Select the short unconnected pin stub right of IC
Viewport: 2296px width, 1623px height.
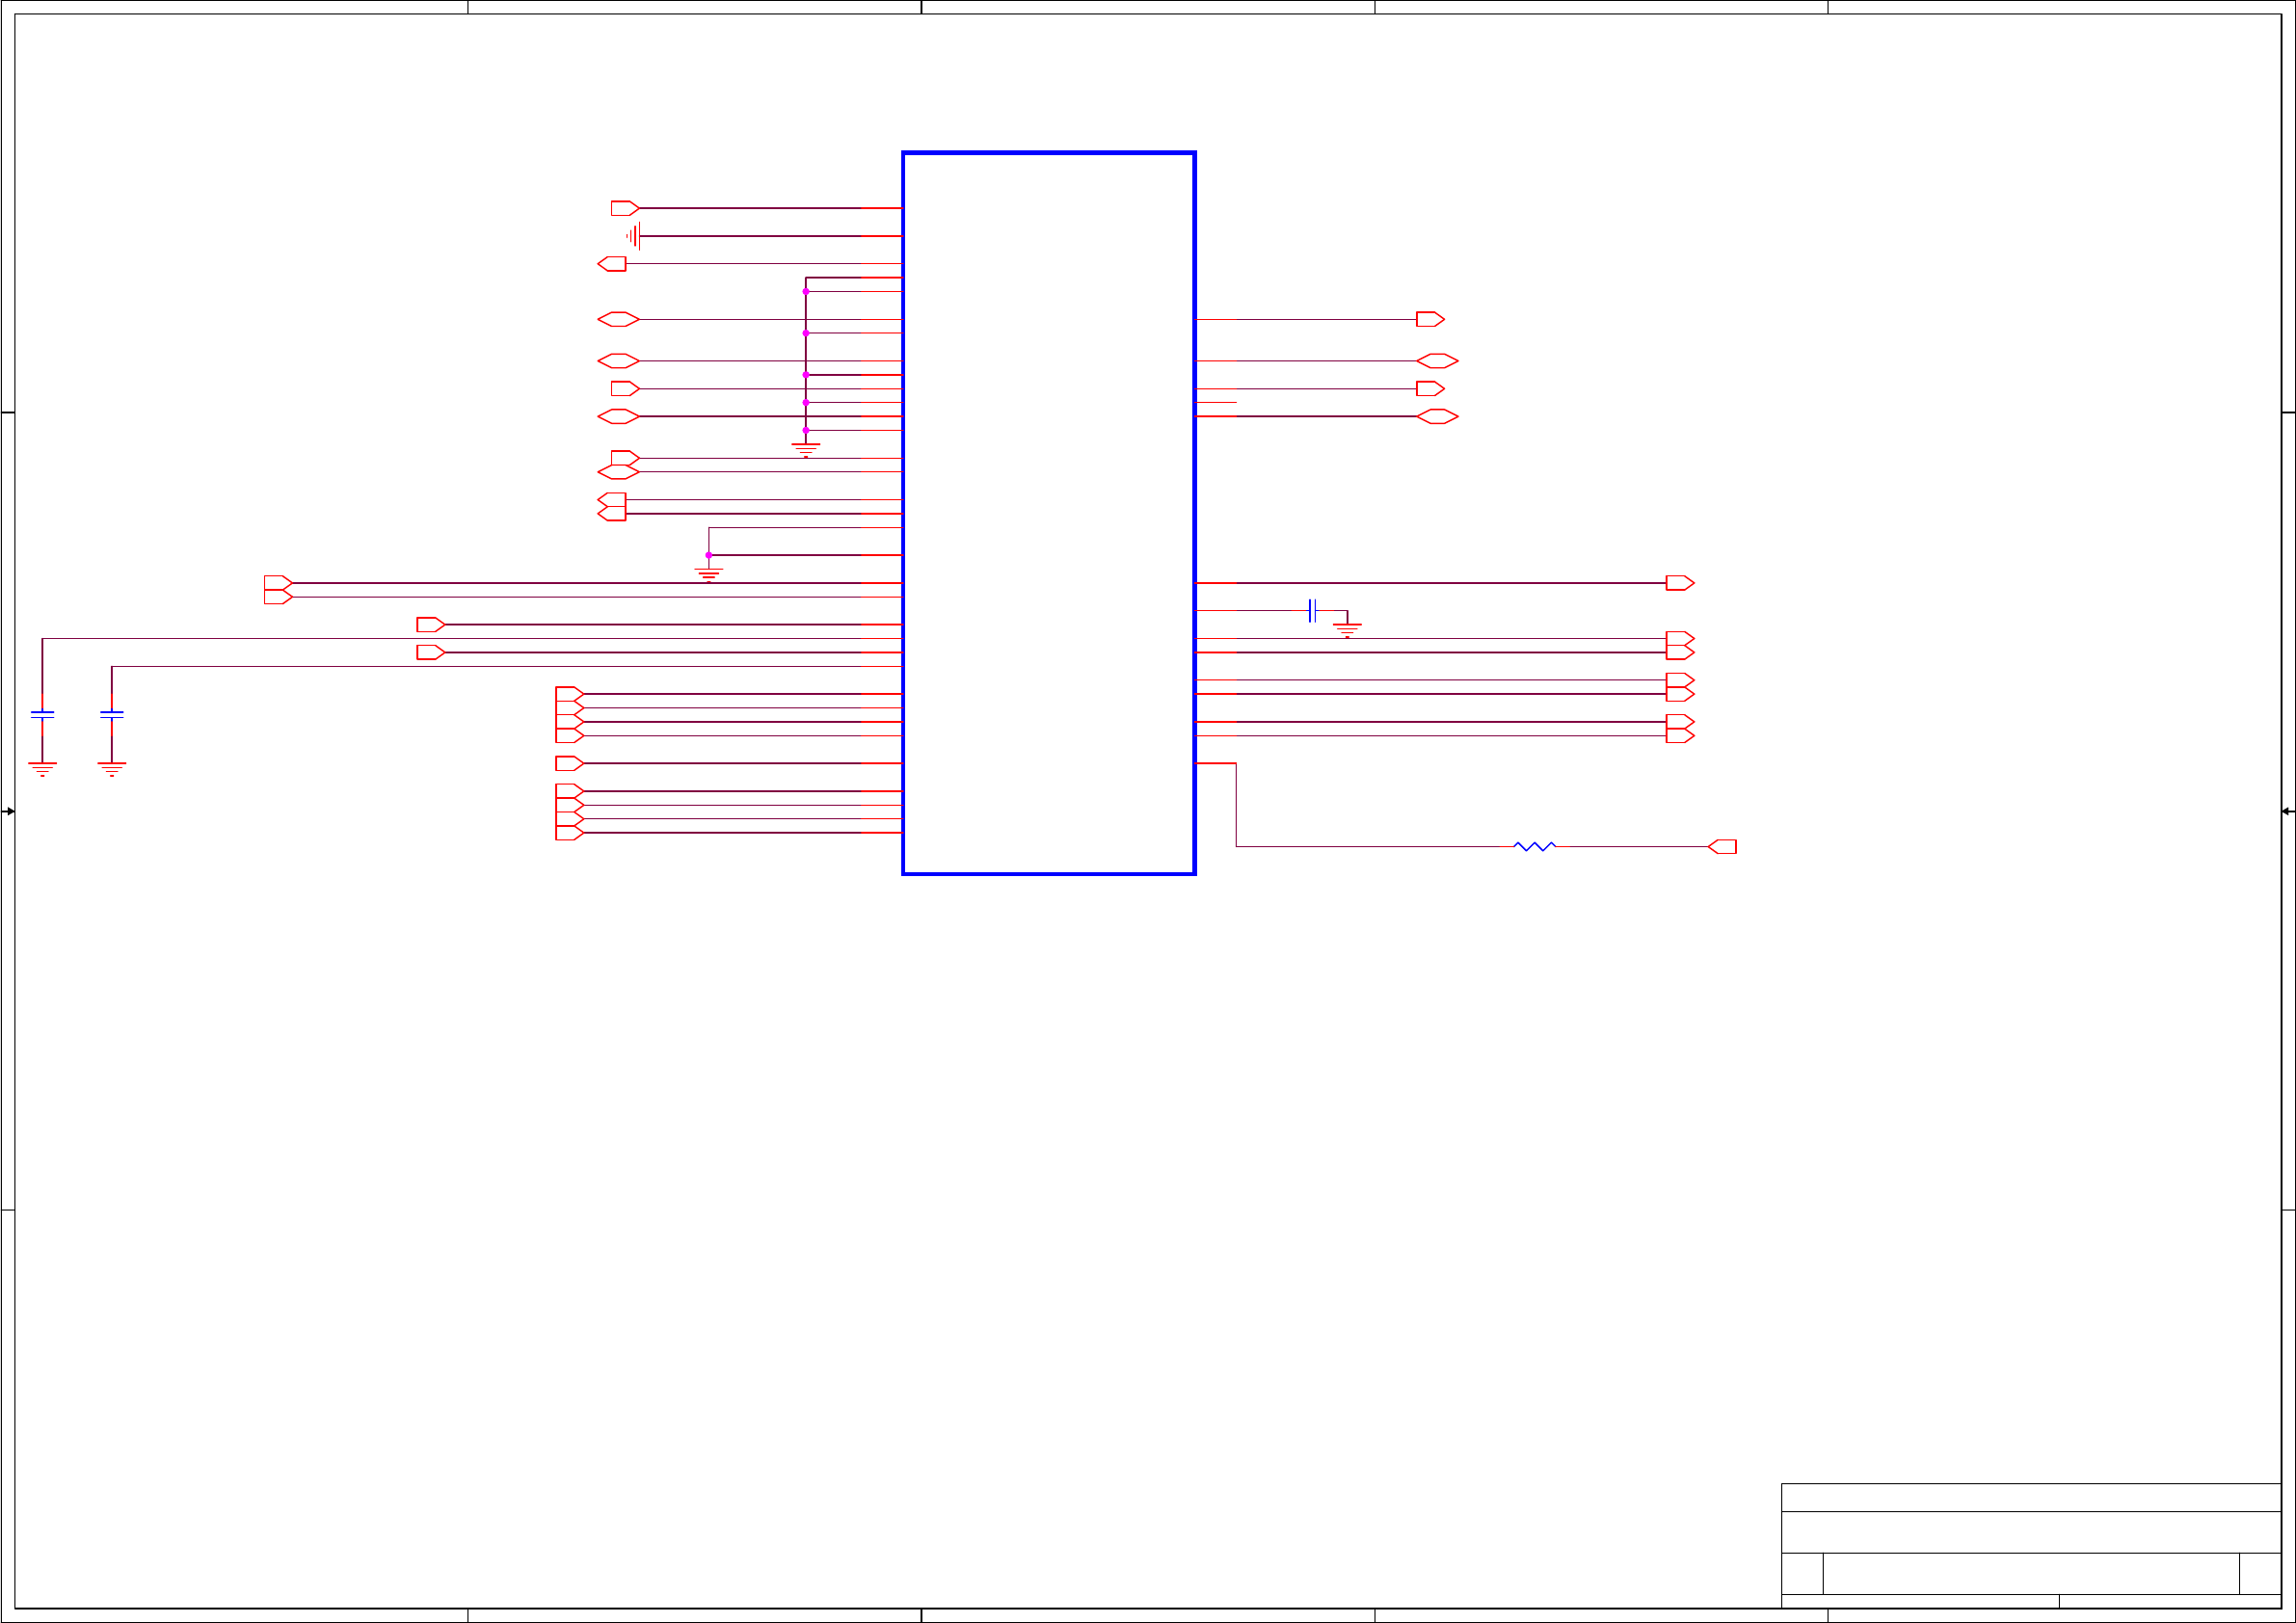tap(1216, 402)
